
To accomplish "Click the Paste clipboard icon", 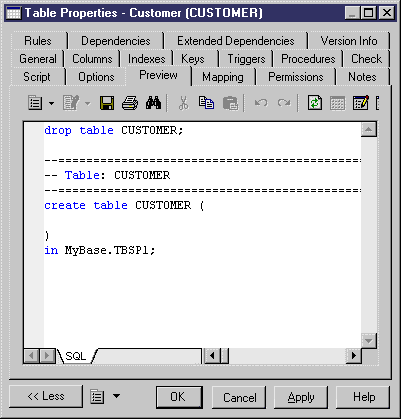I will [x=230, y=103].
